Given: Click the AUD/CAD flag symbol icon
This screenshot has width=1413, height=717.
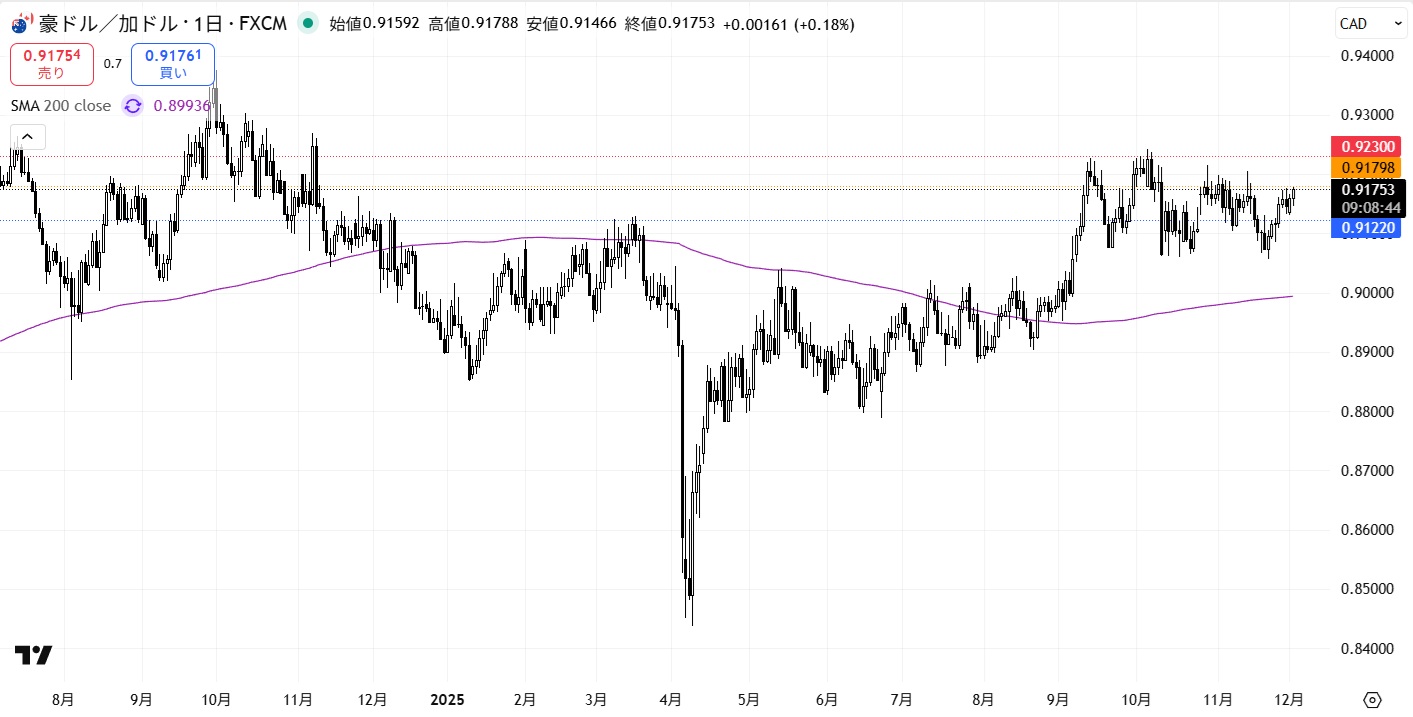Looking at the screenshot, I should pos(22,23).
